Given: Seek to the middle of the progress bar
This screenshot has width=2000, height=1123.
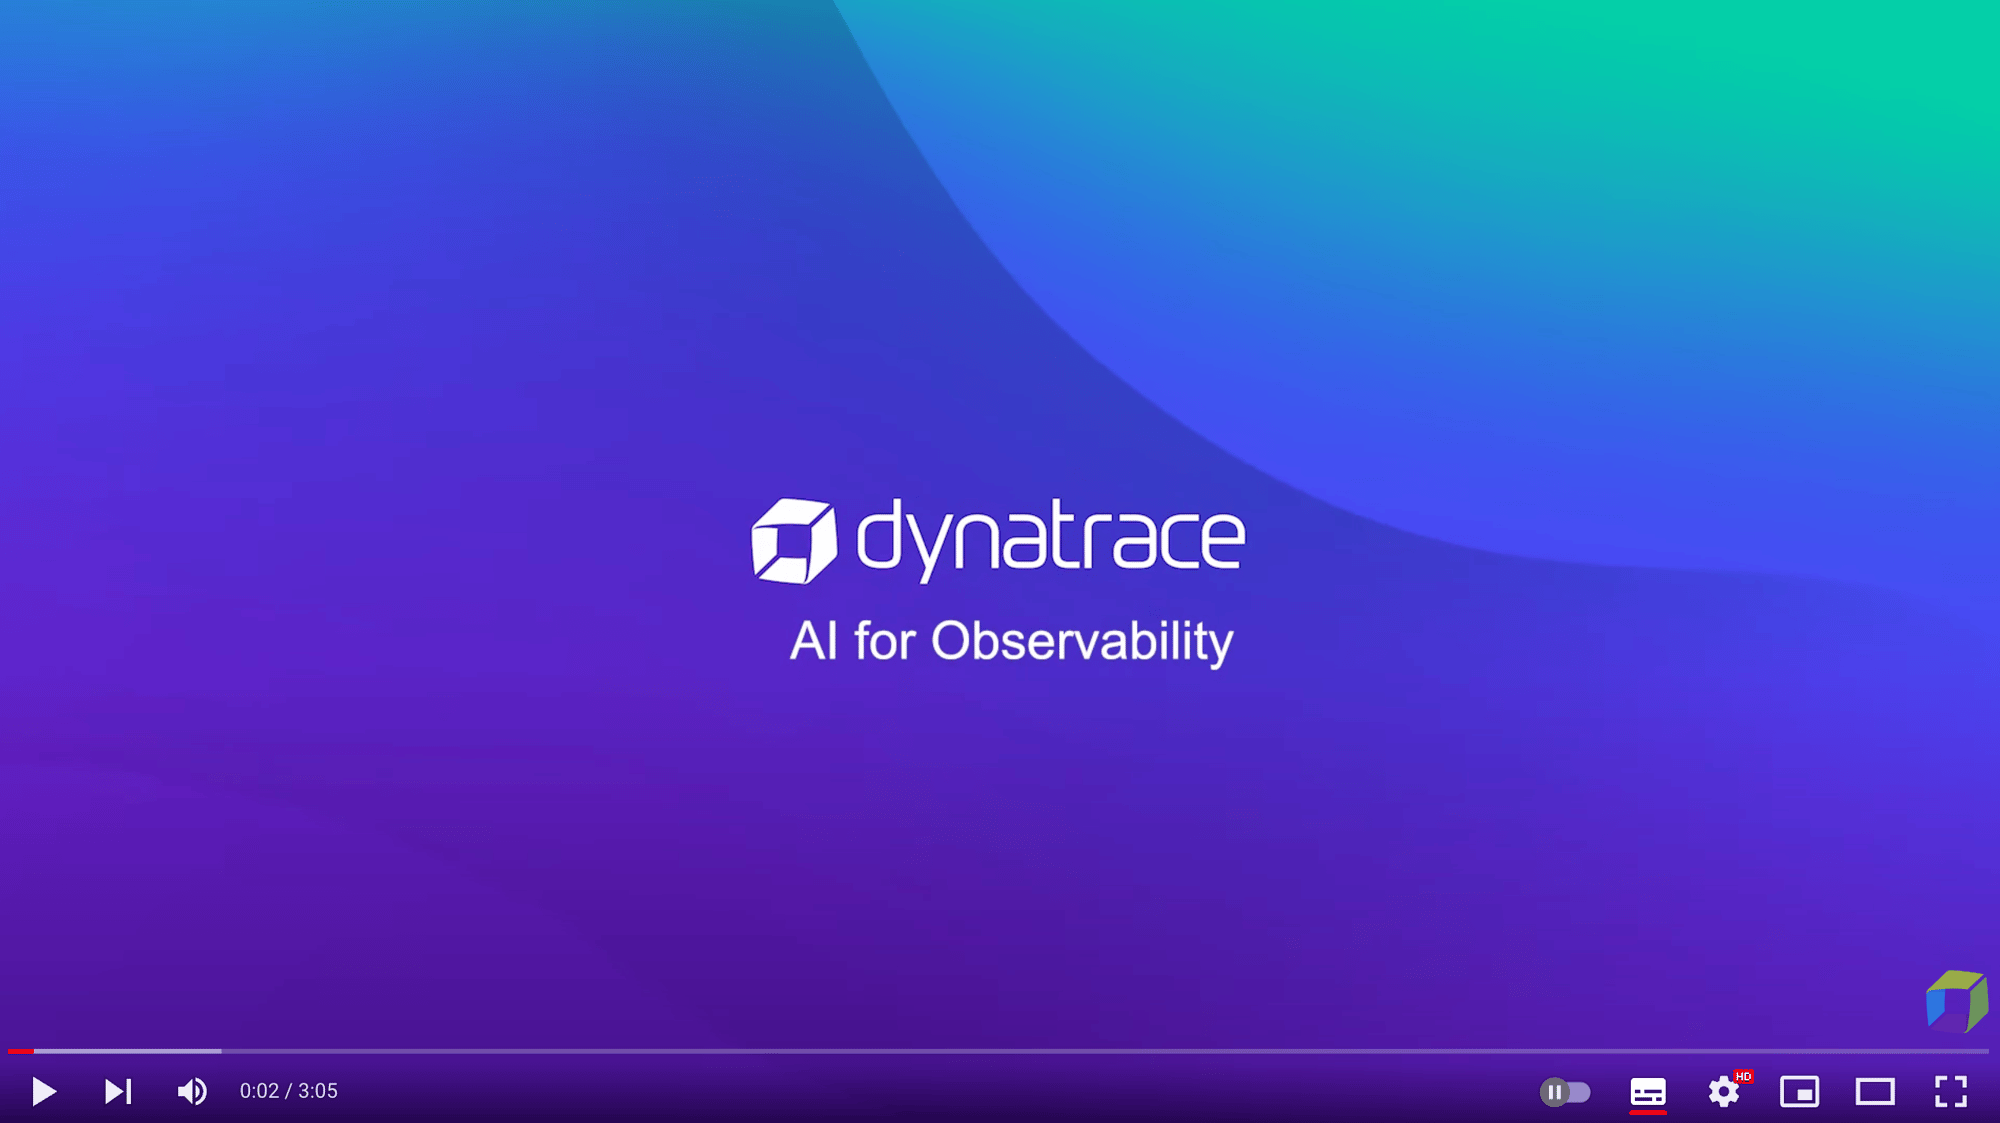Looking at the screenshot, I should (x=998, y=1051).
